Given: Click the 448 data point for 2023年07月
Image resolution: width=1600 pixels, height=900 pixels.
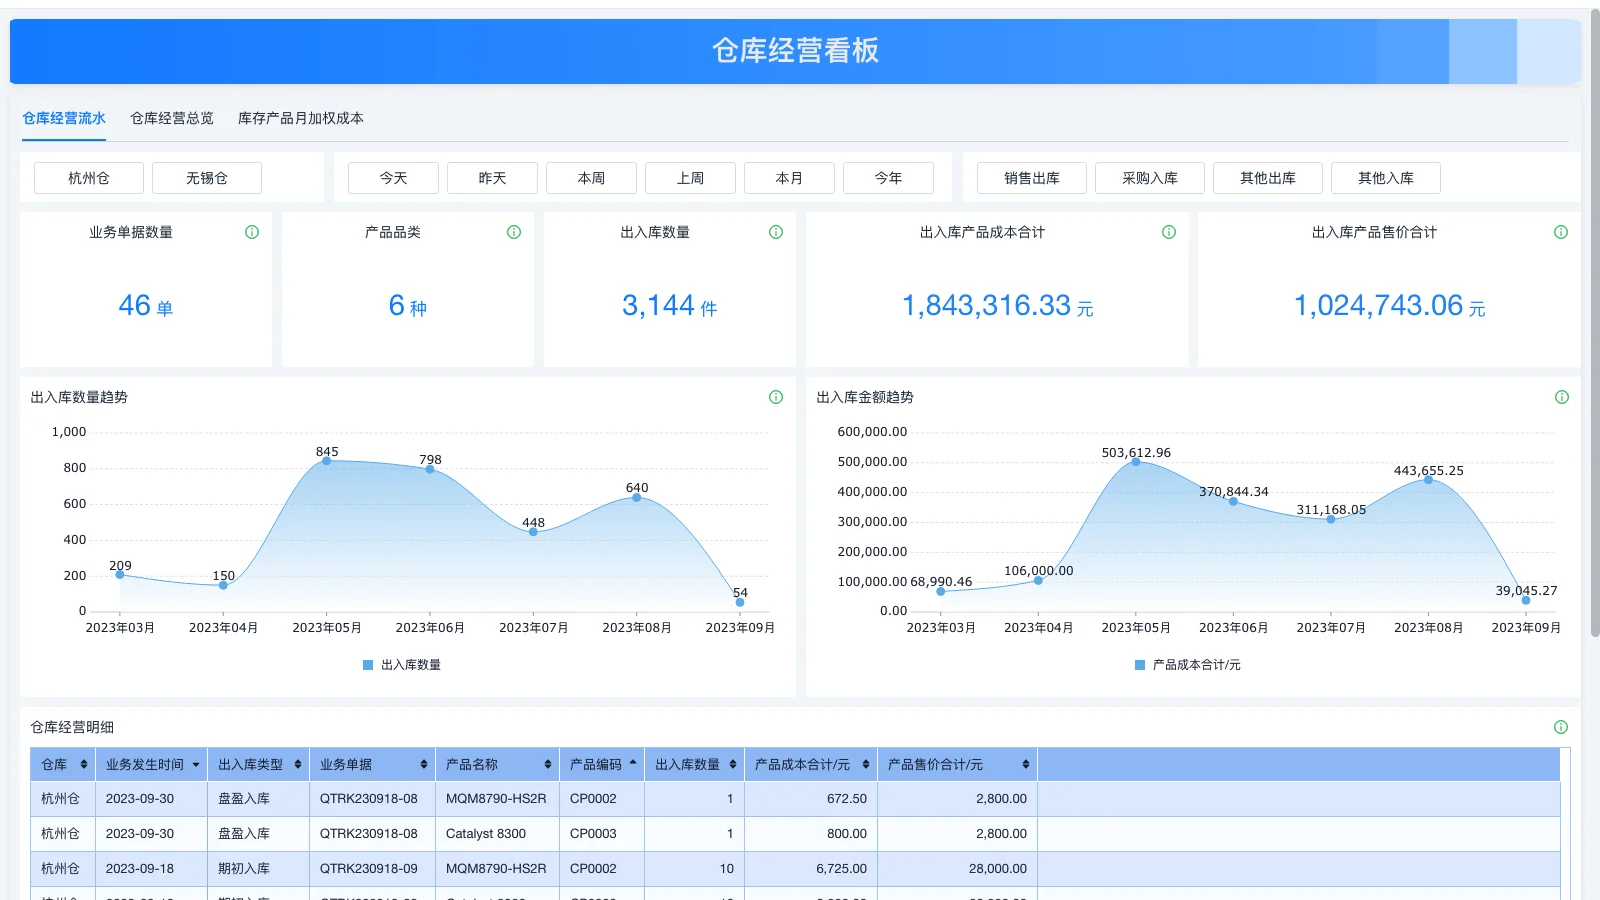Looking at the screenshot, I should (x=533, y=532).
